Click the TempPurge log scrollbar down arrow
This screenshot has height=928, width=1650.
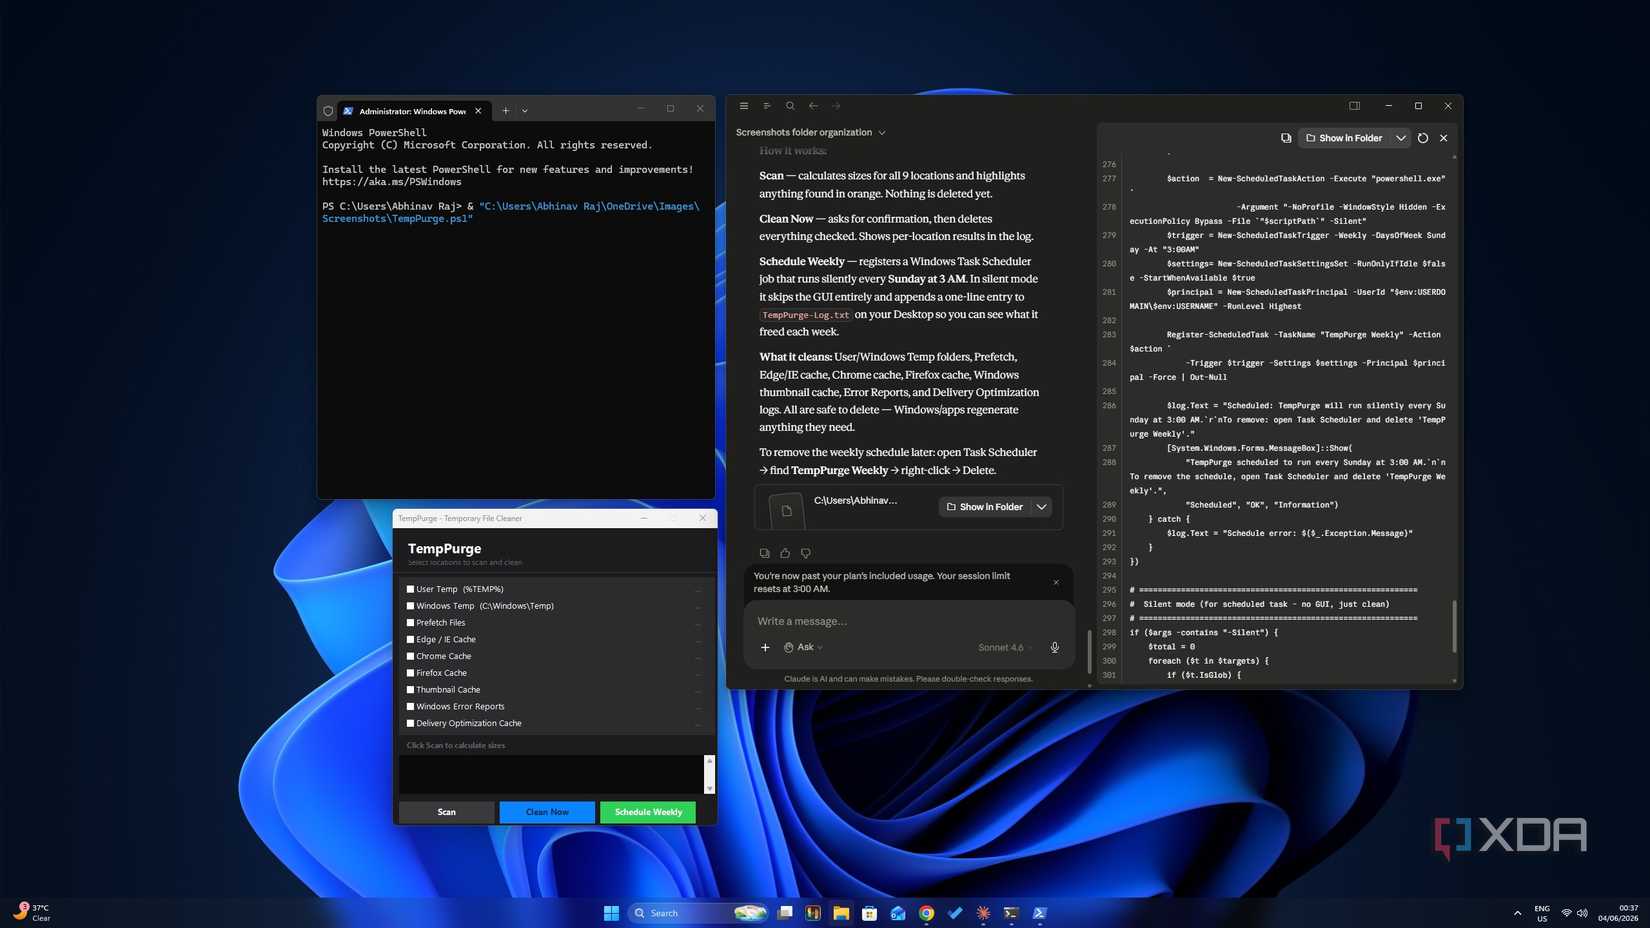click(x=710, y=788)
